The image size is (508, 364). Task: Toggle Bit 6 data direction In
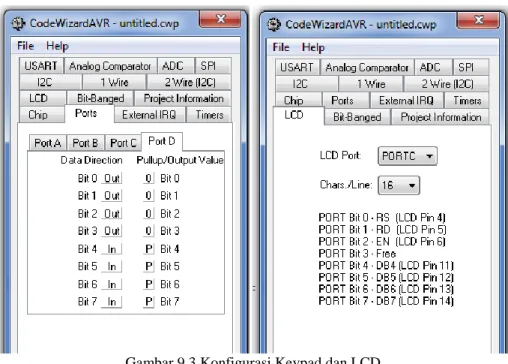[x=112, y=284]
